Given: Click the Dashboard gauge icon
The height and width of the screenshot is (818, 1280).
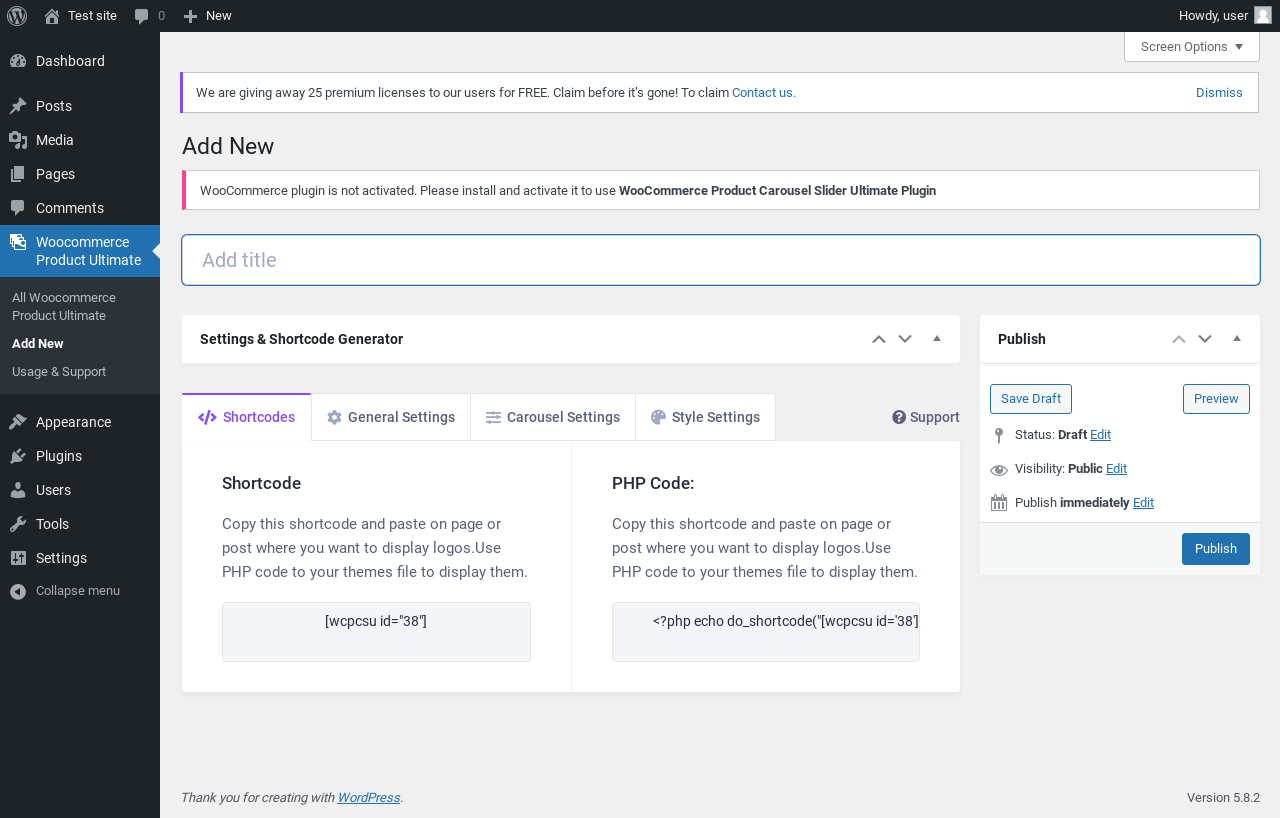Looking at the screenshot, I should (18, 61).
